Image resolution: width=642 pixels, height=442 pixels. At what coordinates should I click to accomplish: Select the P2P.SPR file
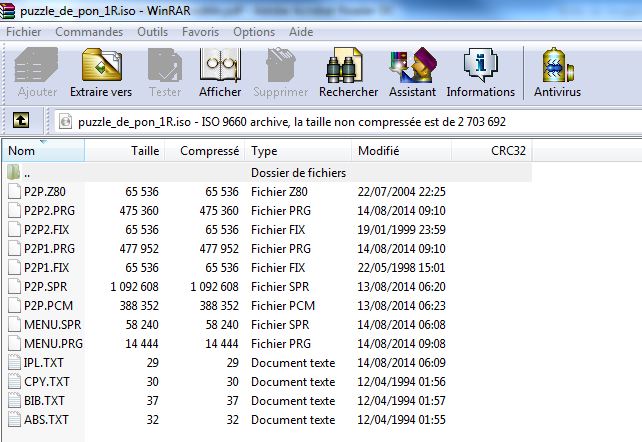coord(45,287)
